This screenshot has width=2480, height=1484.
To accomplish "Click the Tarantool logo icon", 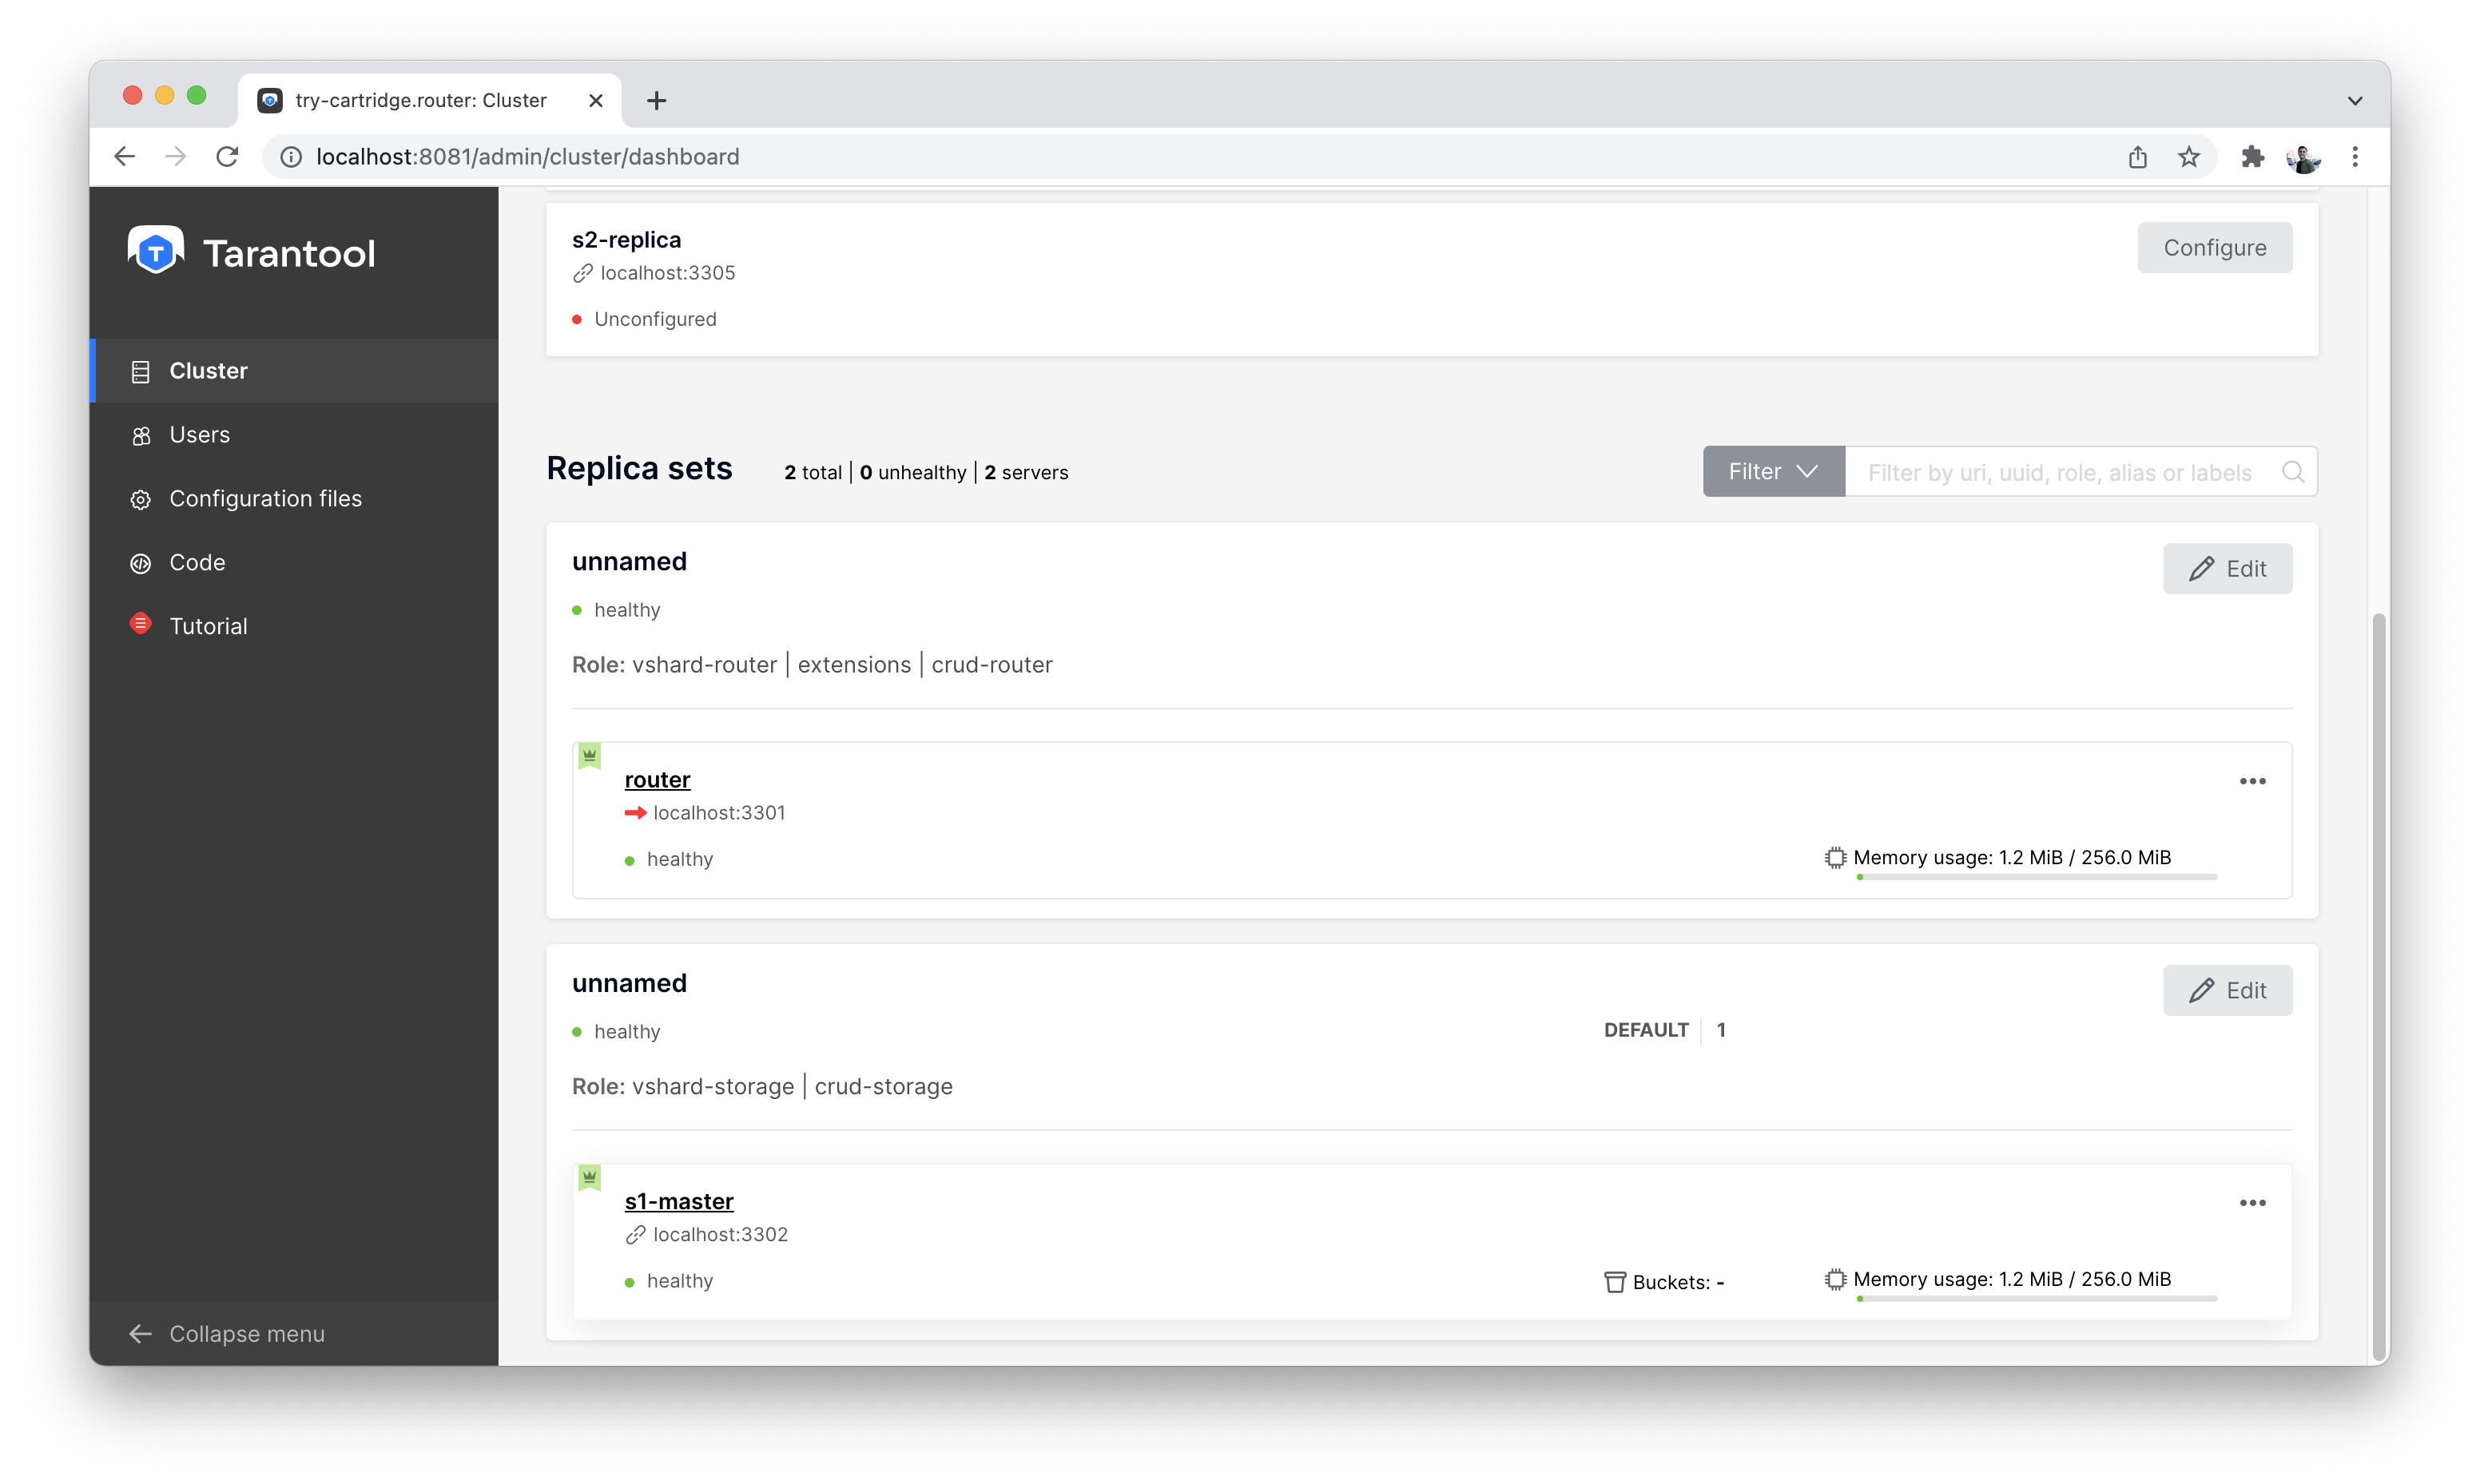I will tap(156, 250).
